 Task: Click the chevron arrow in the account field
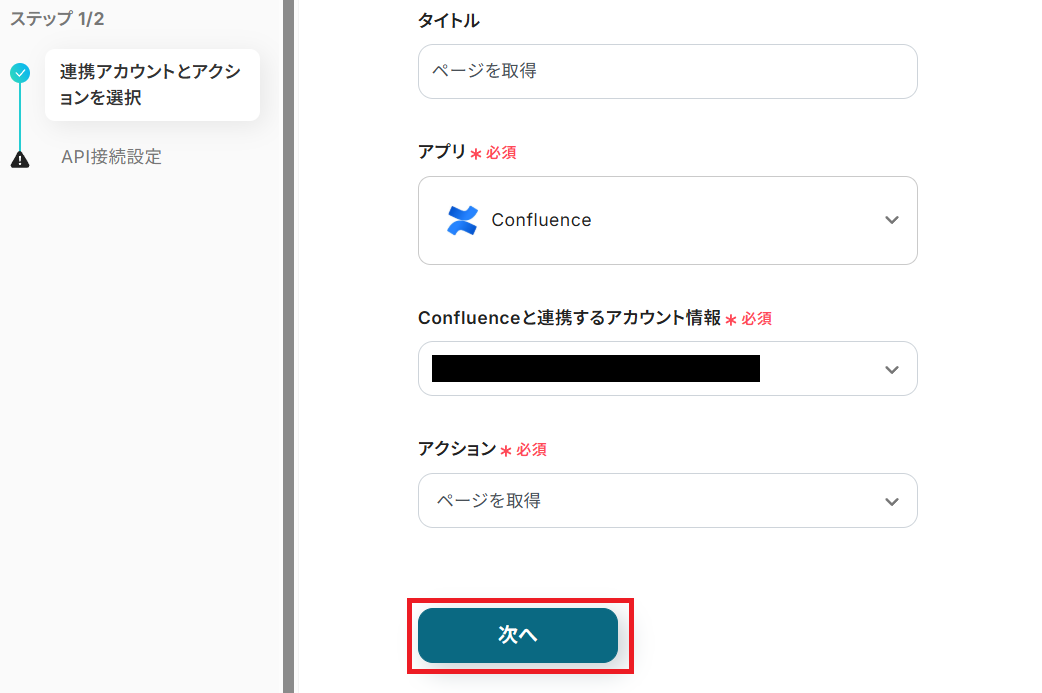pos(892,370)
